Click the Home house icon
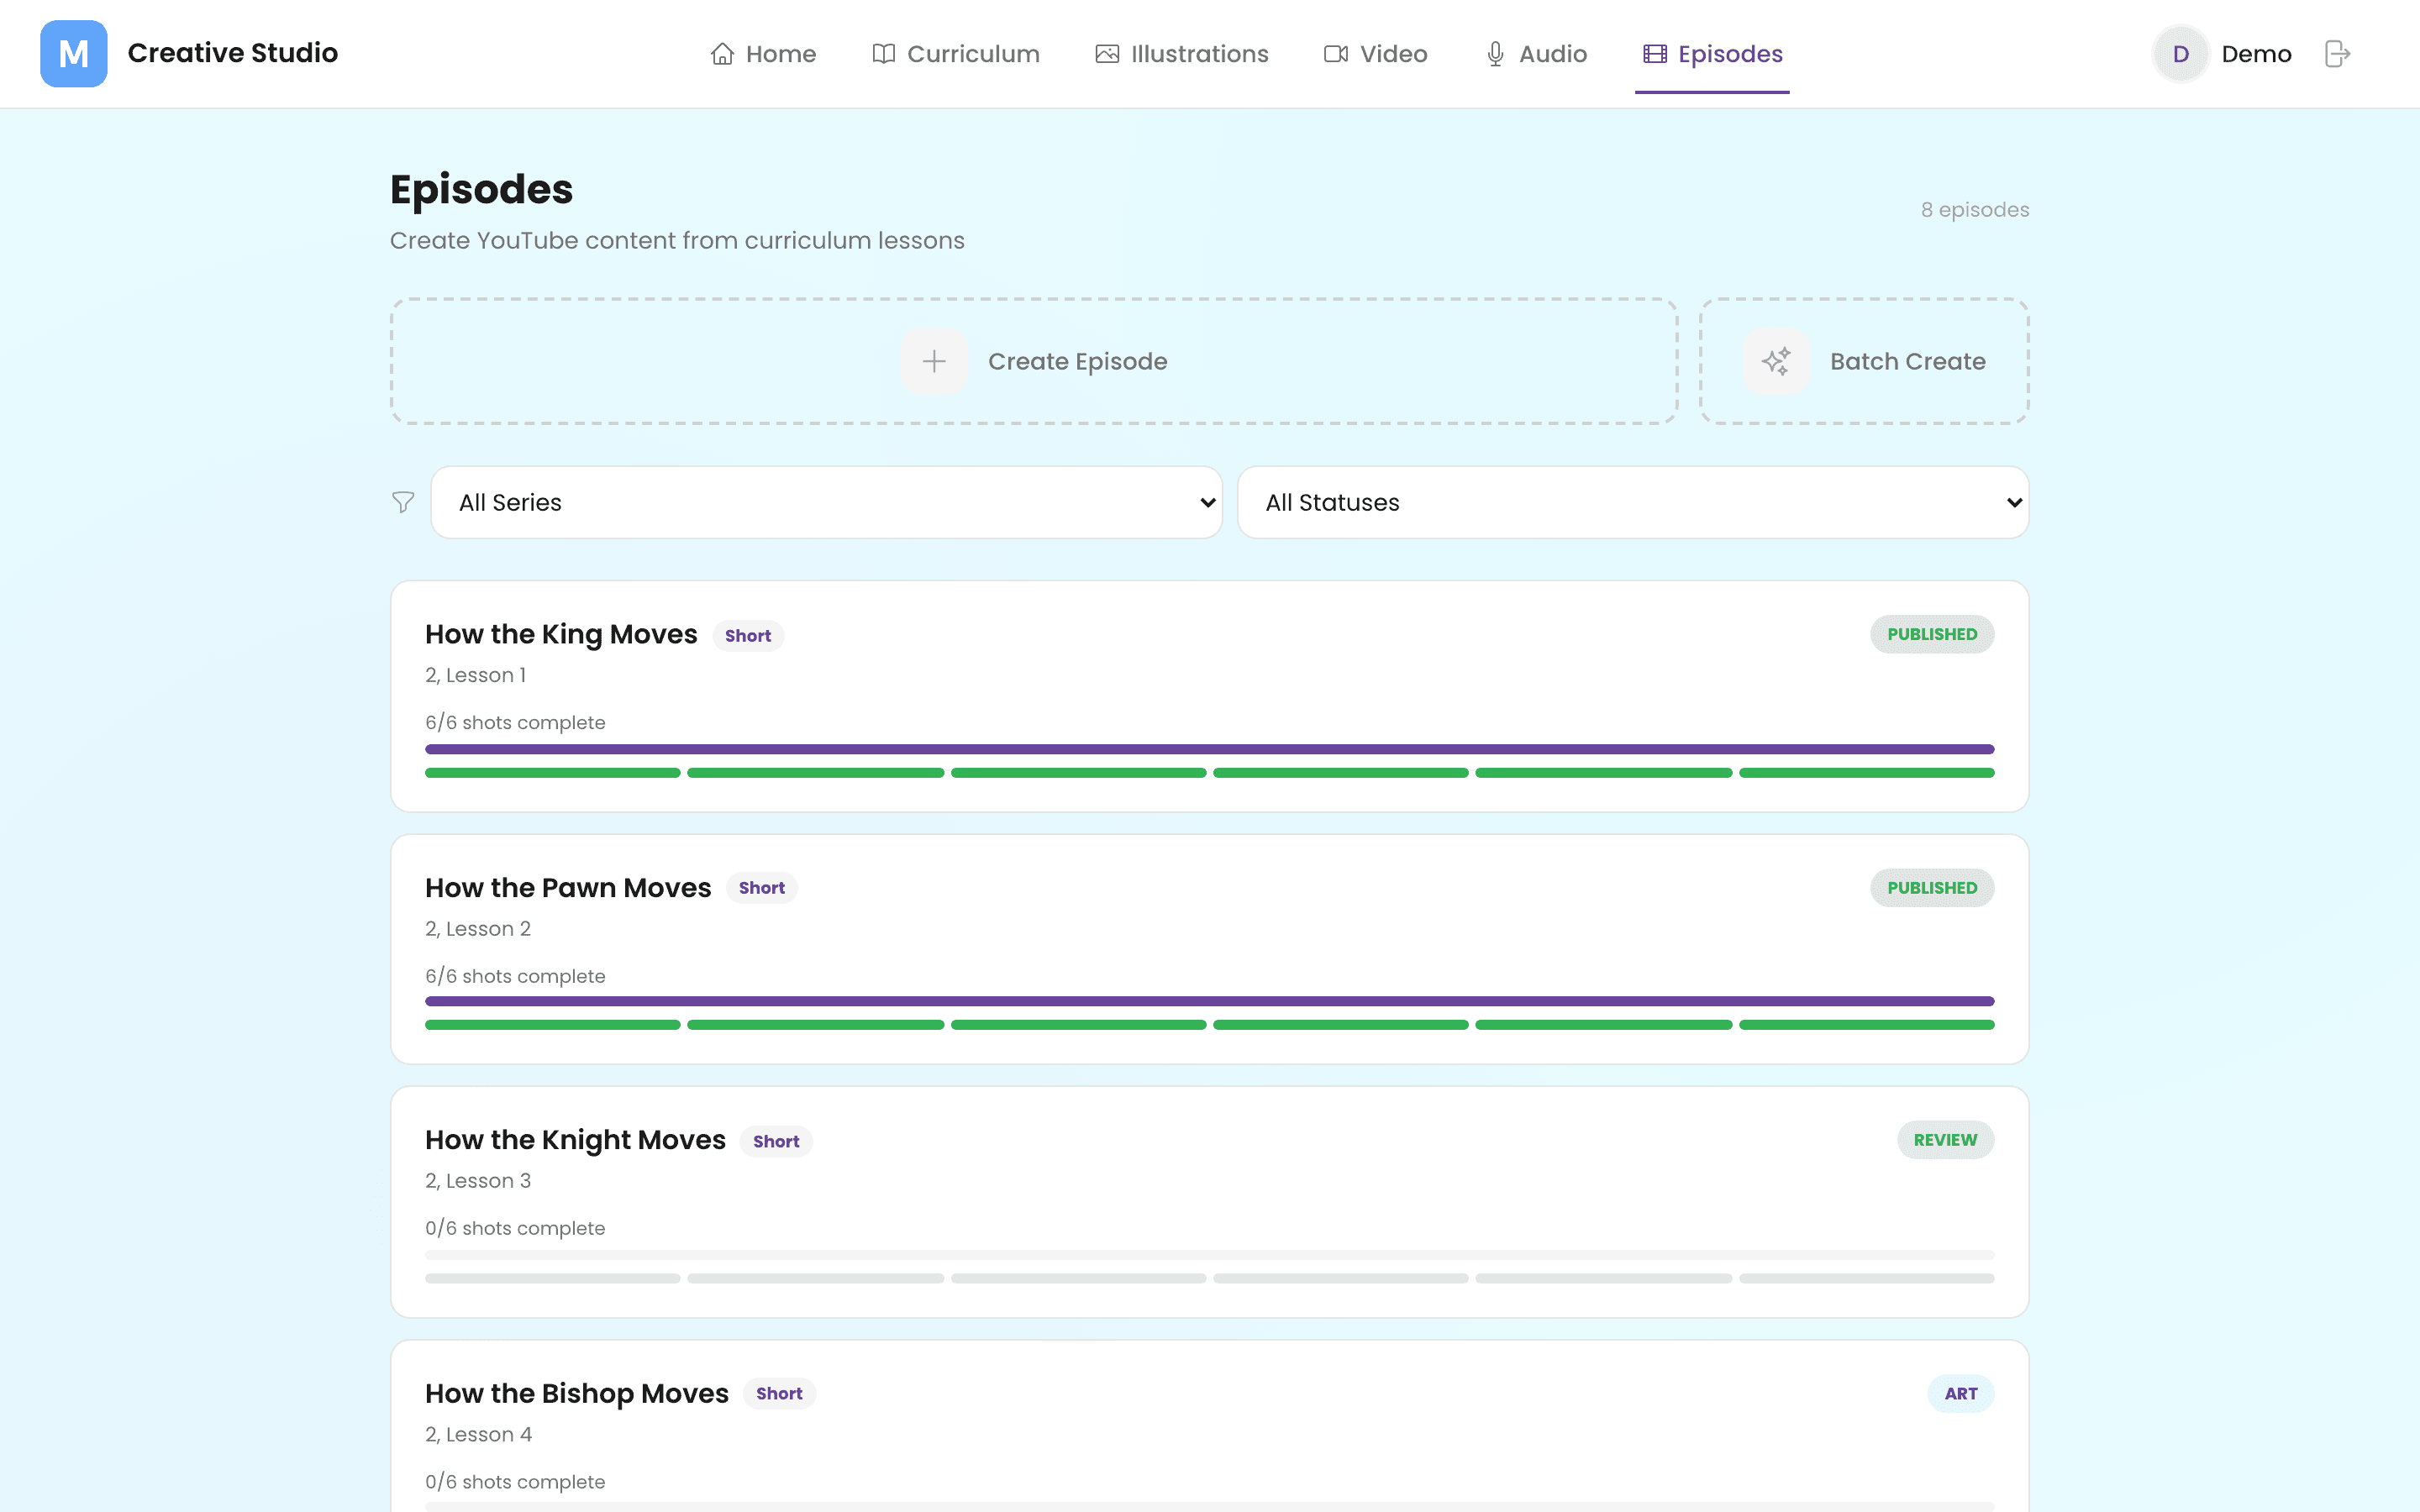Screen dimensions: 2420x1512 pos(722,54)
